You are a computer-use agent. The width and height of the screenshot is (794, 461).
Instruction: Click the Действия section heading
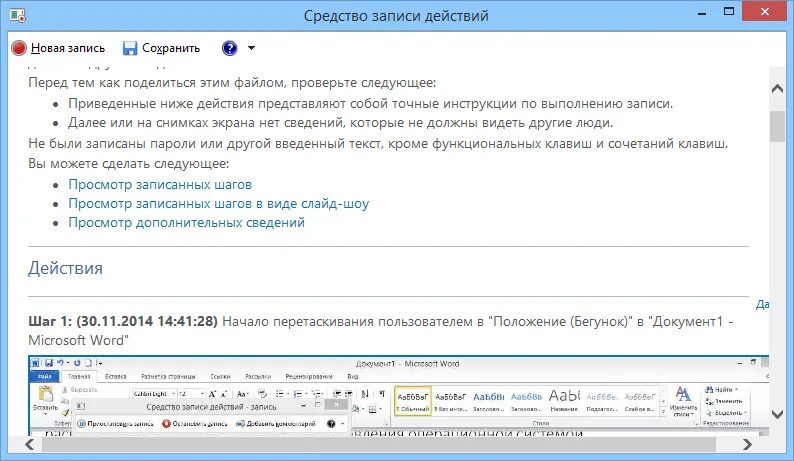tap(65, 268)
